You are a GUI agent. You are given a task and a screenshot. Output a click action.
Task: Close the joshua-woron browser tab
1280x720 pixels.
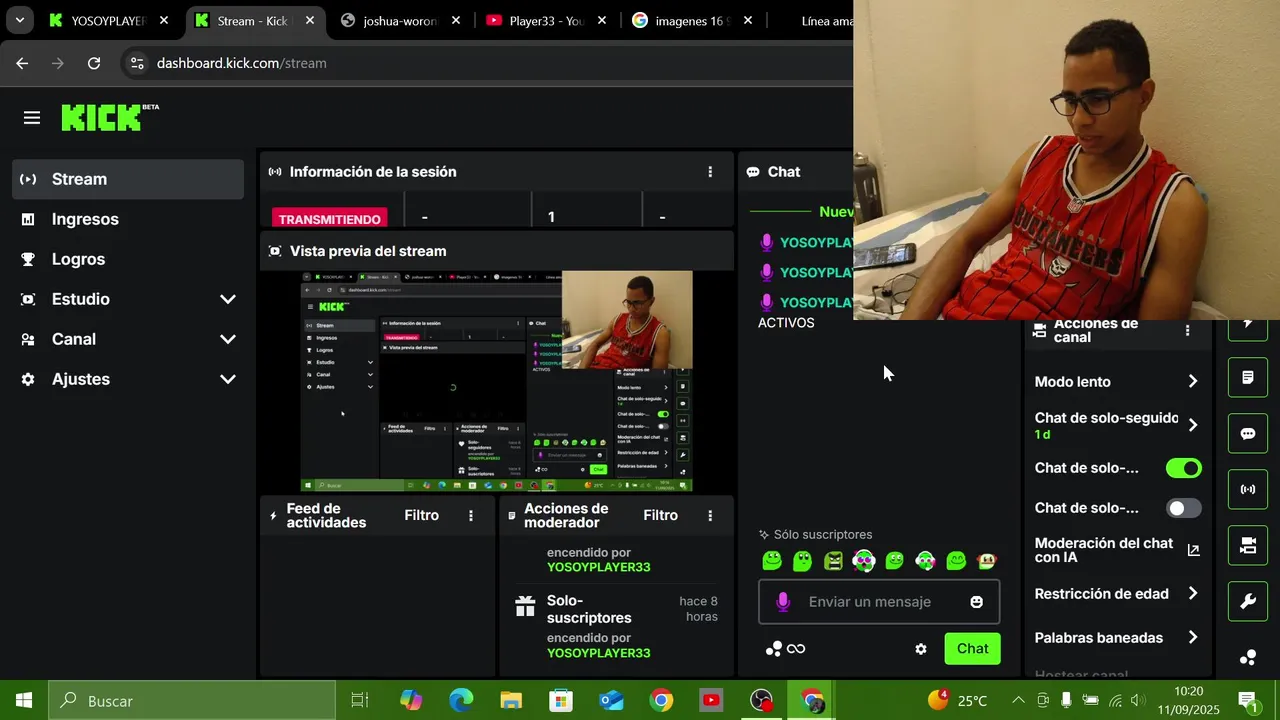click(x=456, y=20)
